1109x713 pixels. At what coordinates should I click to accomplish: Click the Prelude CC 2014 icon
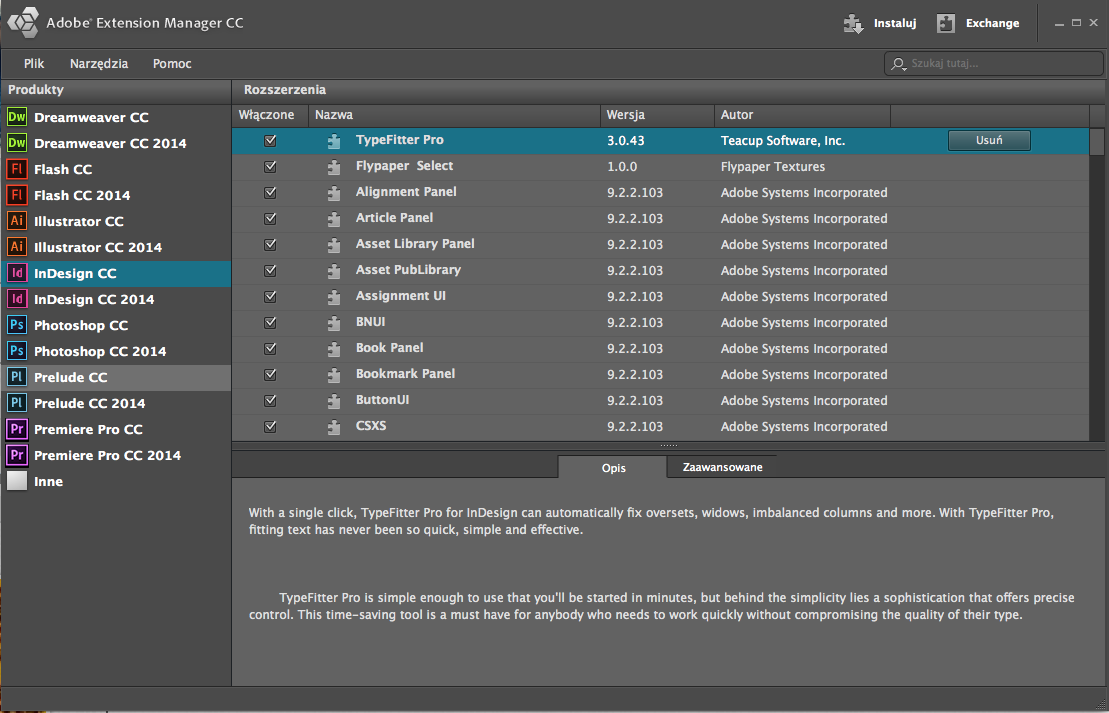click(17, 403)
